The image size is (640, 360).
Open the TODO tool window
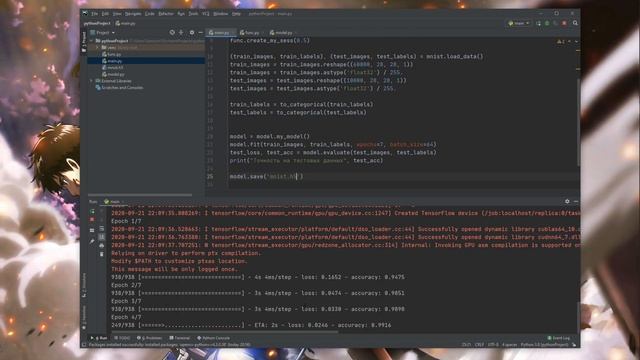click(x=122, y=338)
